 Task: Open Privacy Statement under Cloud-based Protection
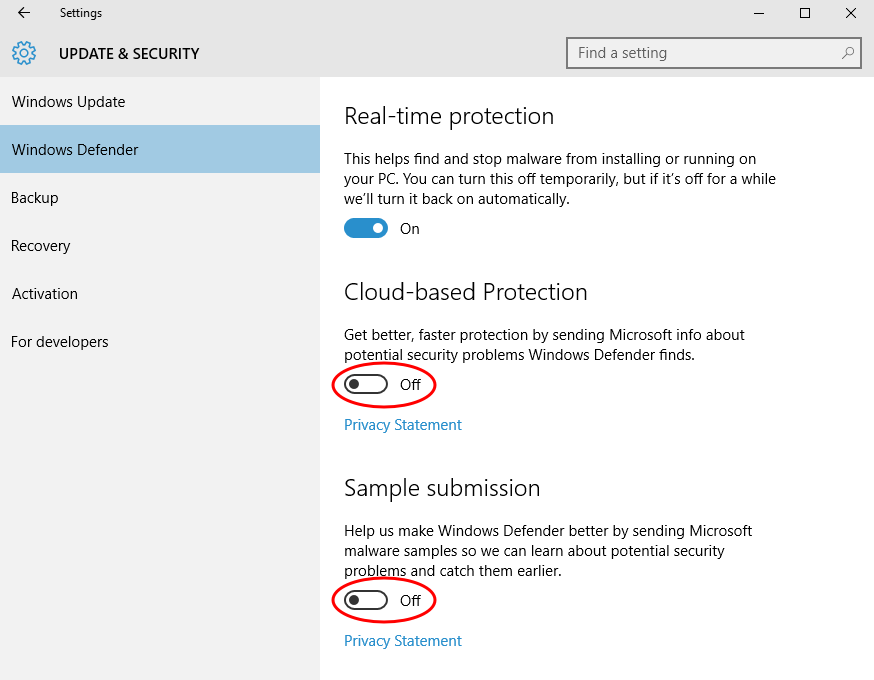point(402,425)
